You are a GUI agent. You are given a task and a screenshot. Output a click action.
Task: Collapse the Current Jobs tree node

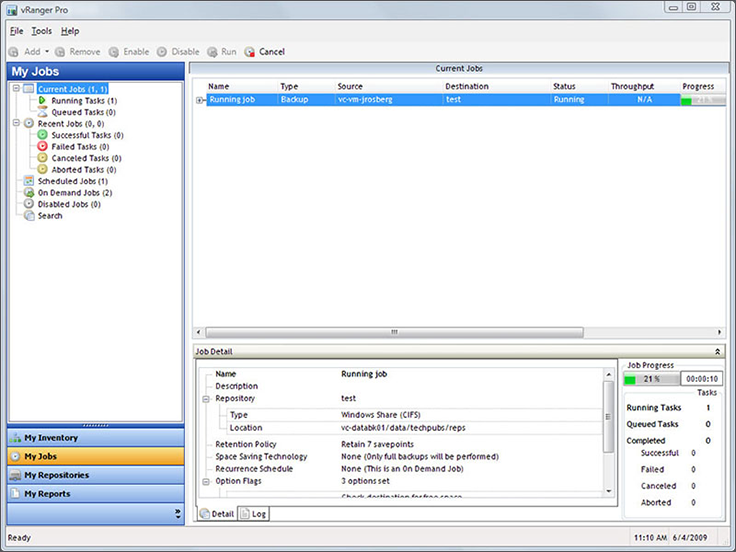point(16,88)
